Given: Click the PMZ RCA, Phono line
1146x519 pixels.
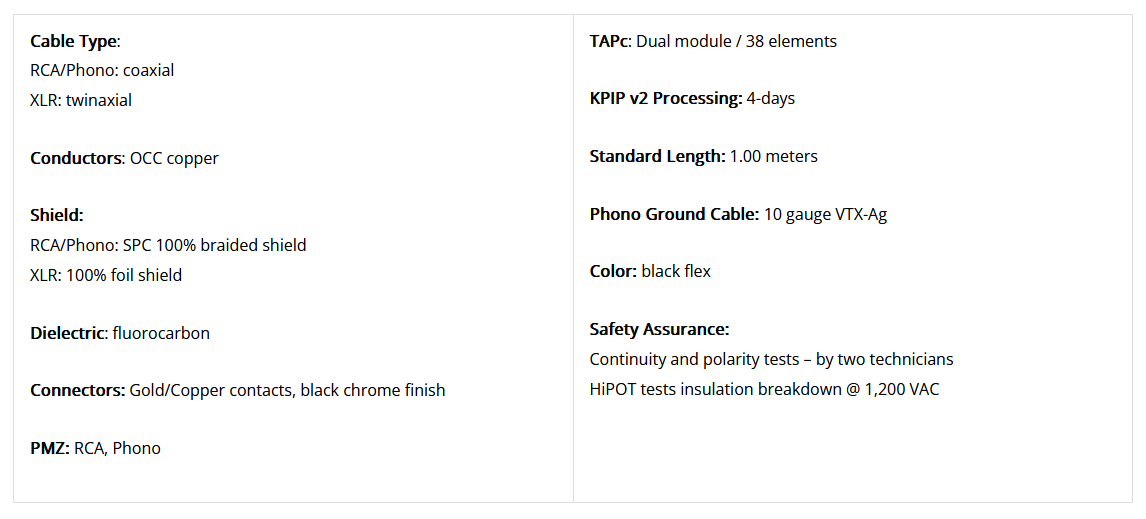Looking at the screenshot, I should [x=95, y=448].
